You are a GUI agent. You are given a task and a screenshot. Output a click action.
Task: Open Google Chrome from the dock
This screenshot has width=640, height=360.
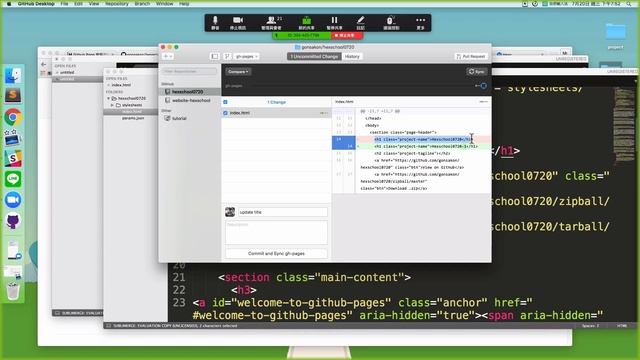pyautogui.click(x=13, y=117)
